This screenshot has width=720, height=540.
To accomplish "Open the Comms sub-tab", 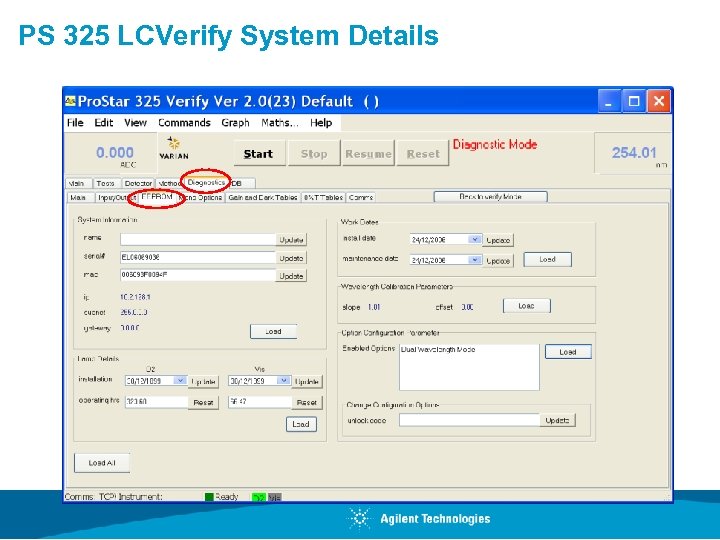I will [x=361, y=197].
